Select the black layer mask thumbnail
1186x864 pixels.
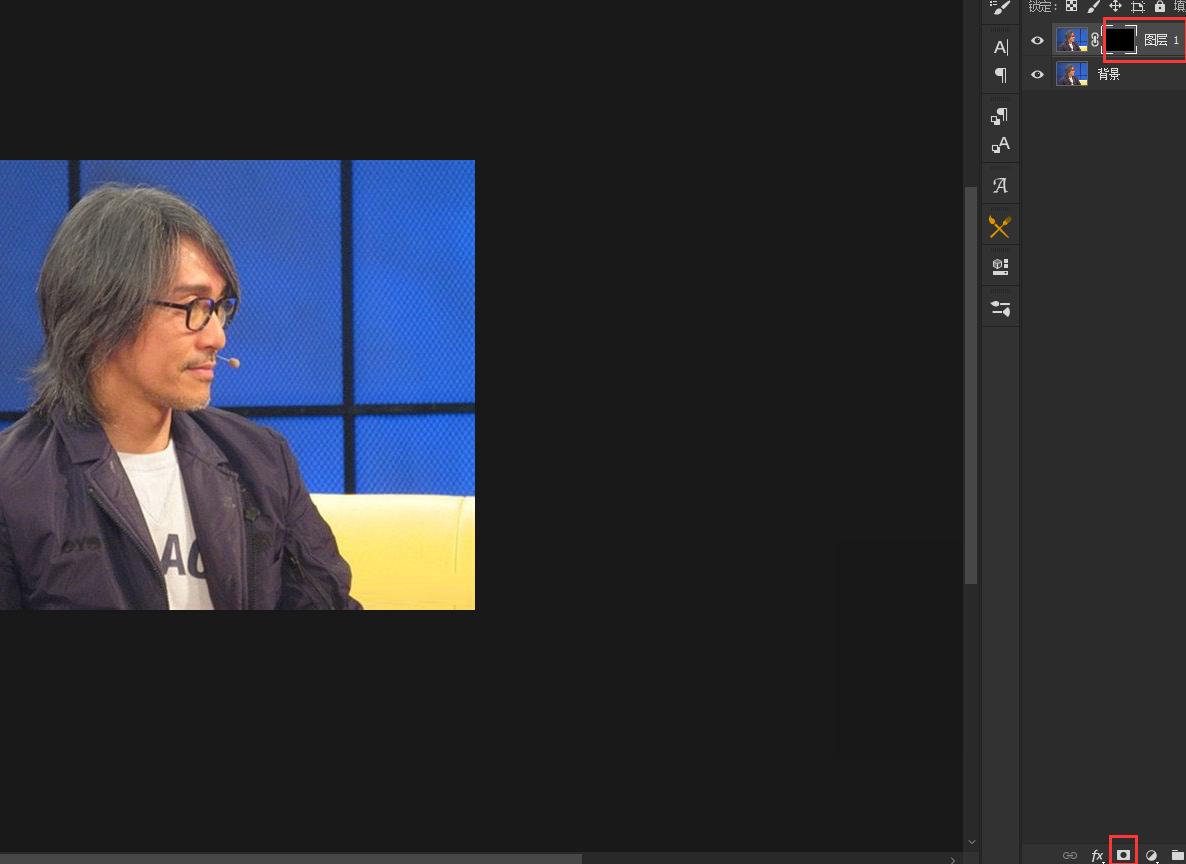coord(1120,40)
